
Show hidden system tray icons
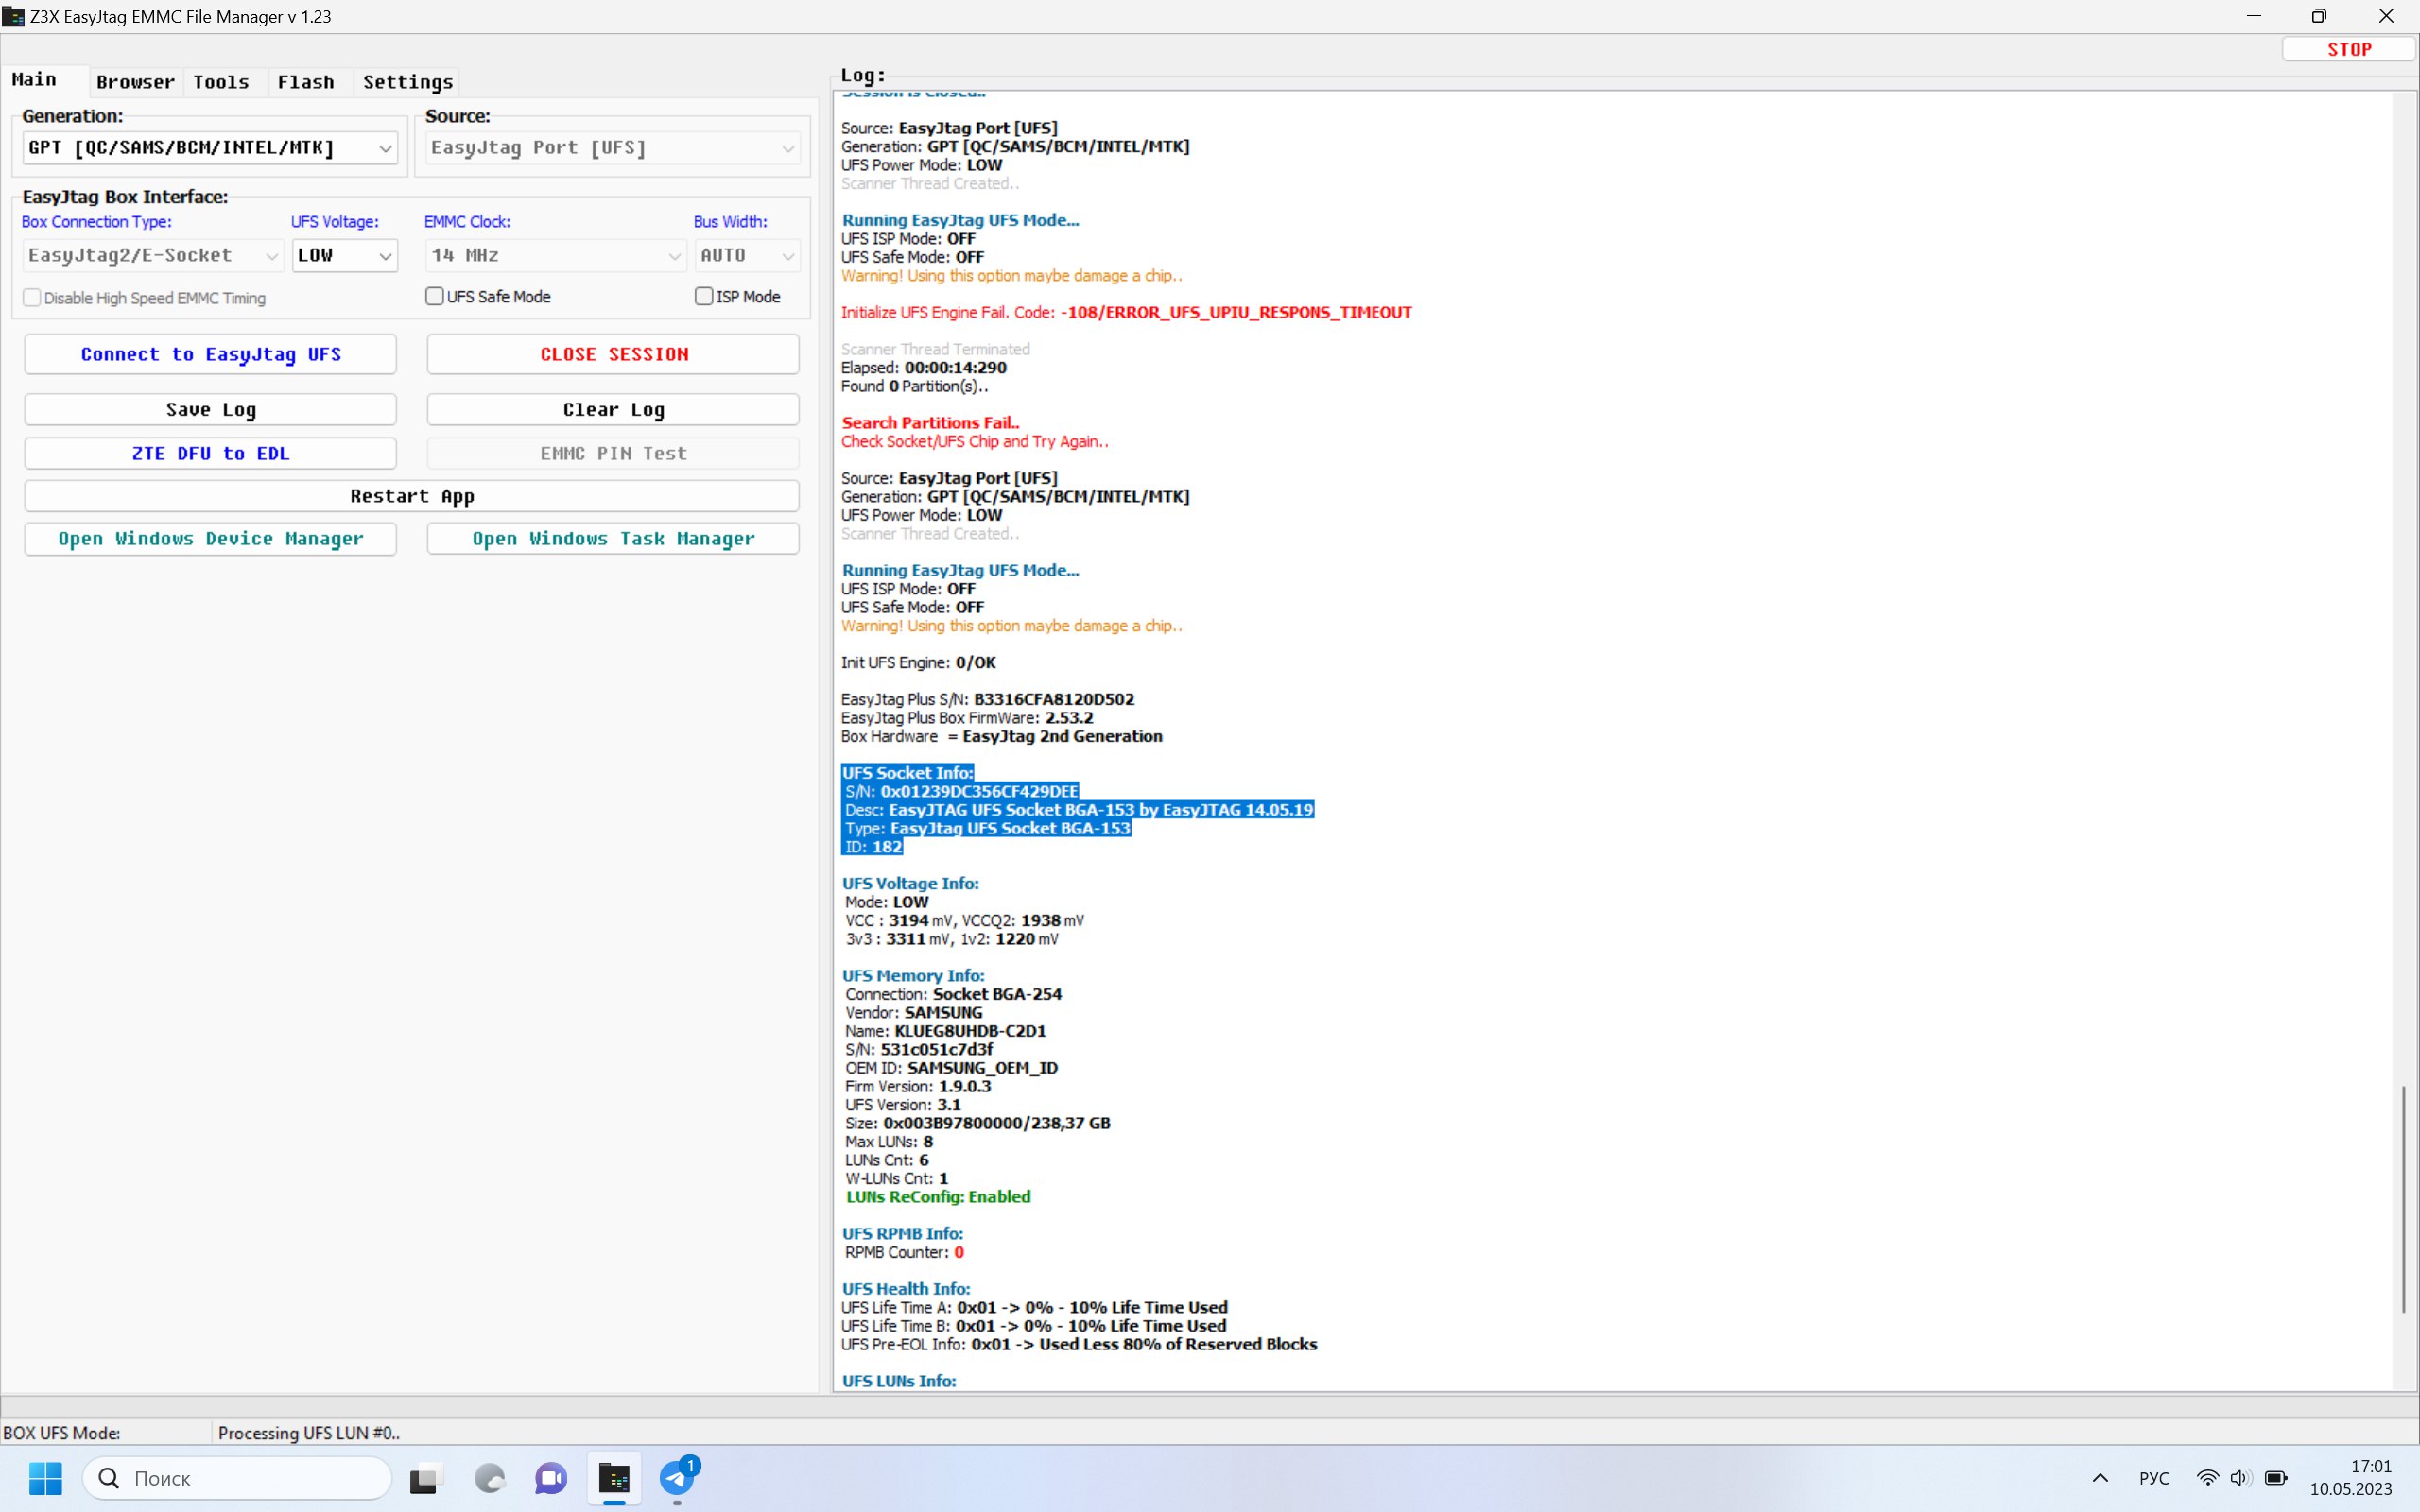pos(2100,1478)
